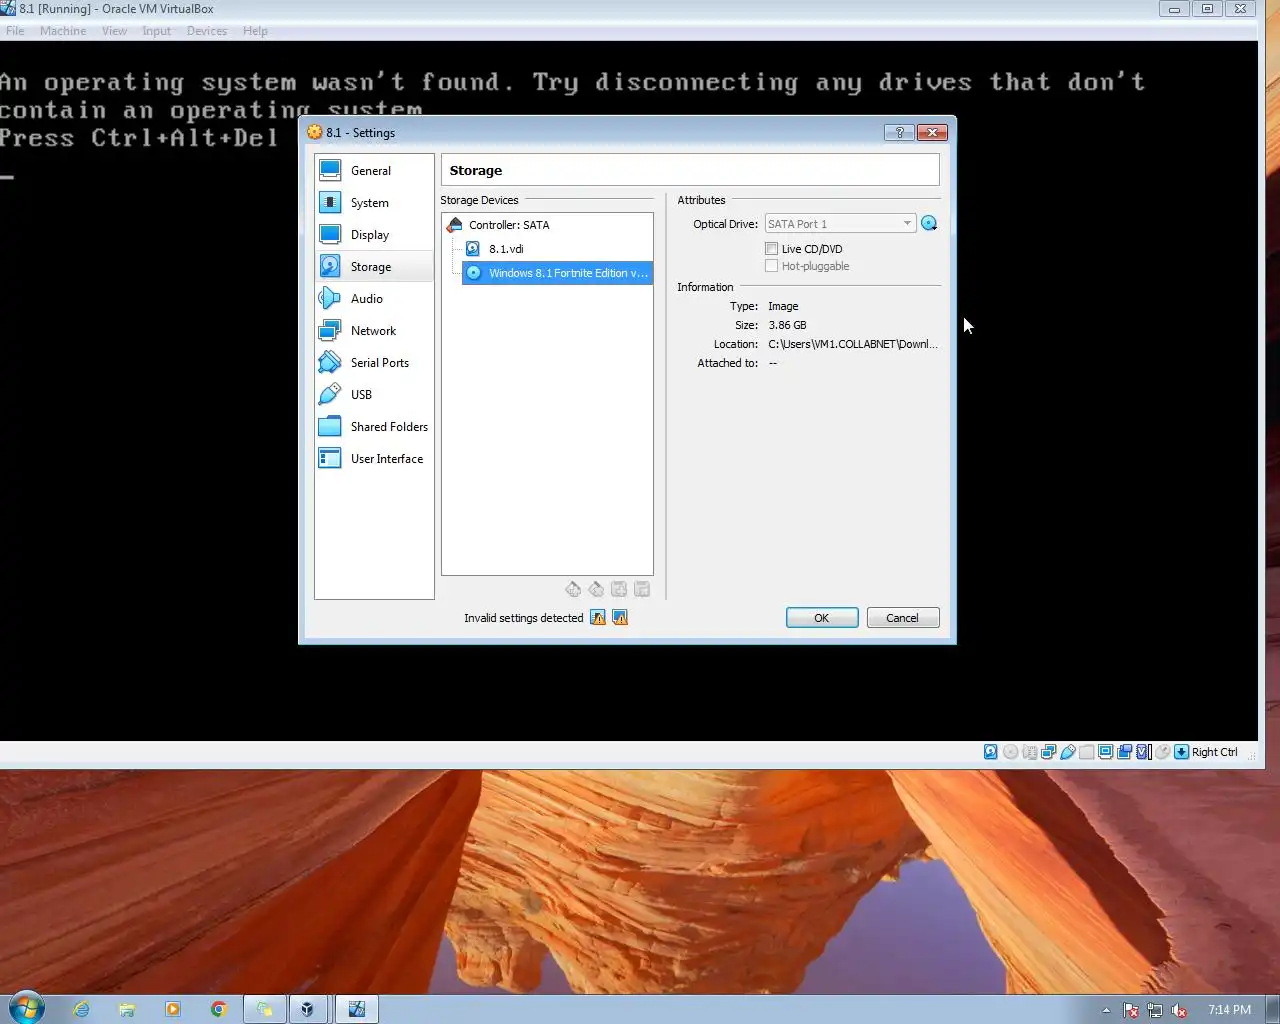The width and height of the screenshot is (1280, 1024).
Task: Click the Location path value text
Action: 853,344
